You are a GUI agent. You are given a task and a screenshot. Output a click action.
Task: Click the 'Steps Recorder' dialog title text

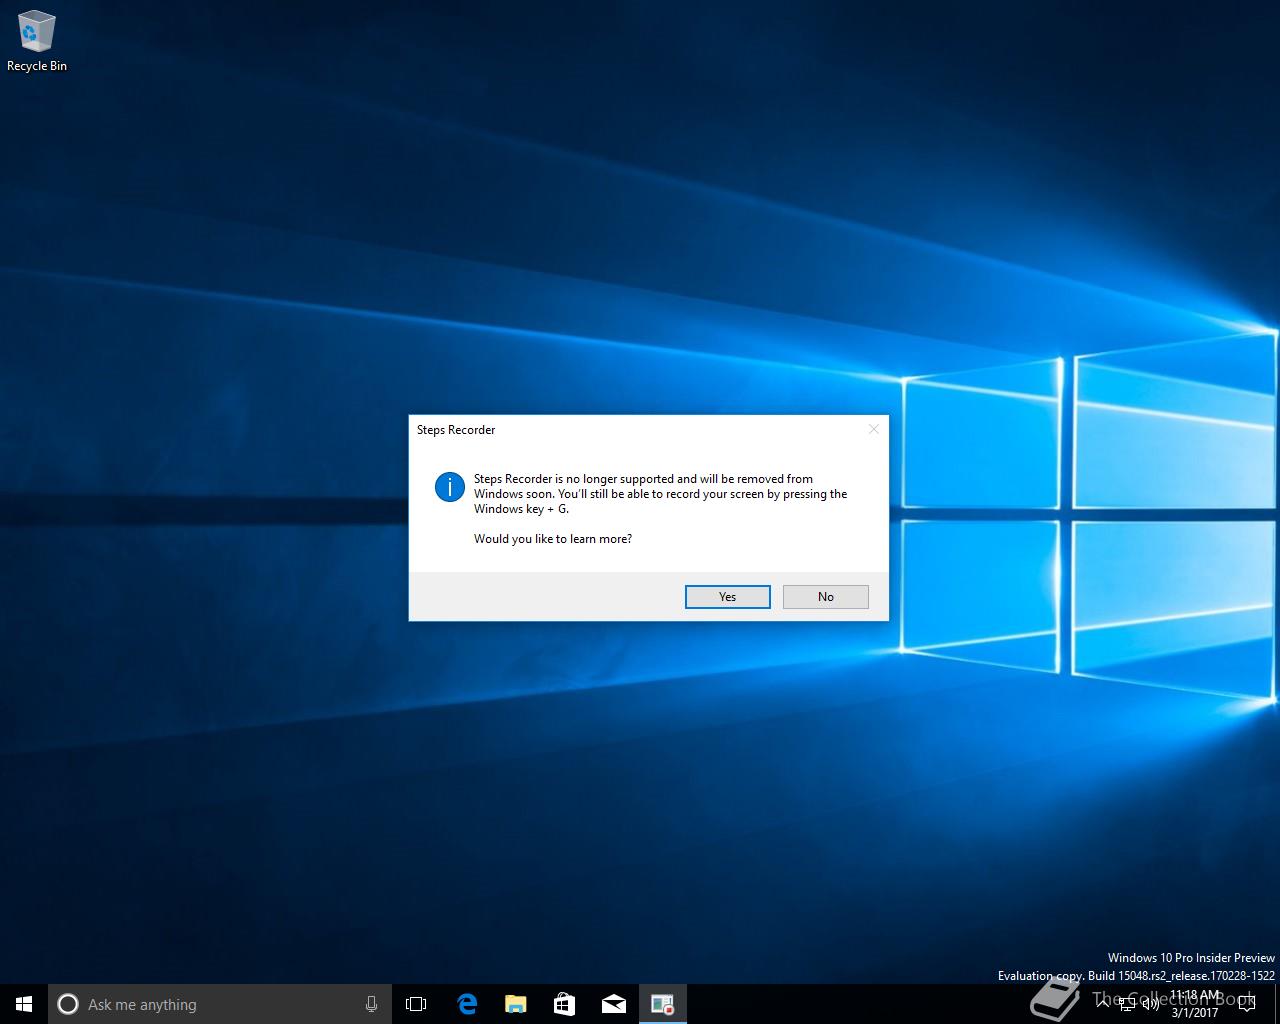pyautogui.click(x=456, y=430)
